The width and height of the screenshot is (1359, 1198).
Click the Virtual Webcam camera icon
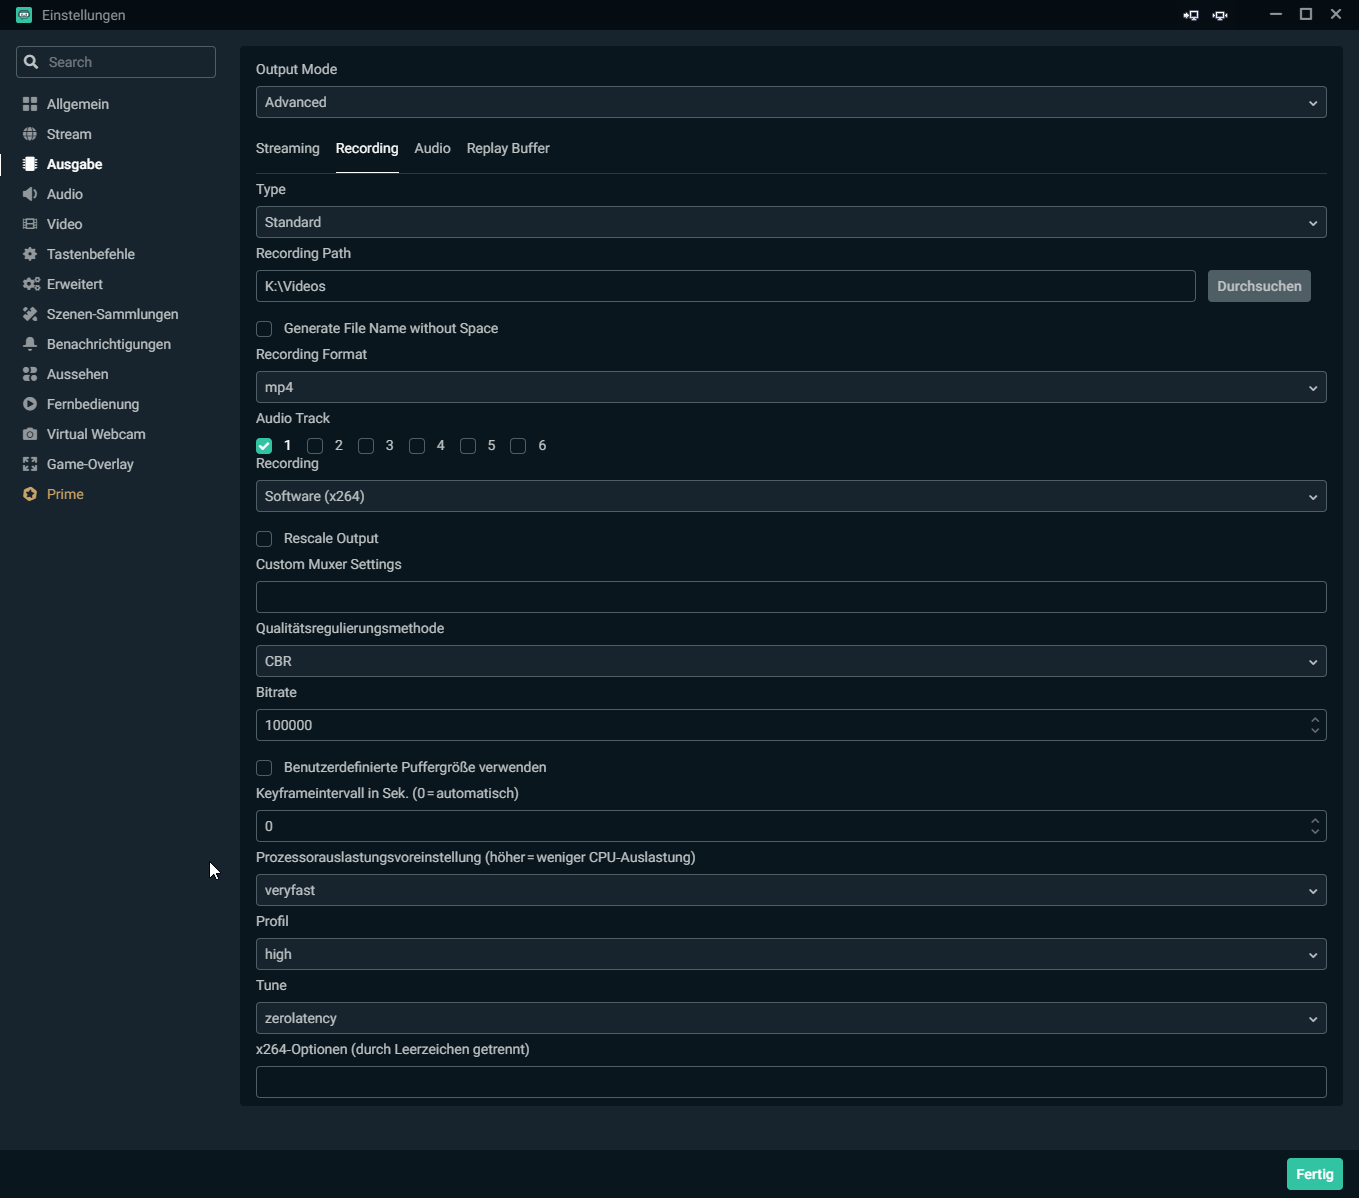pos(30,434)
